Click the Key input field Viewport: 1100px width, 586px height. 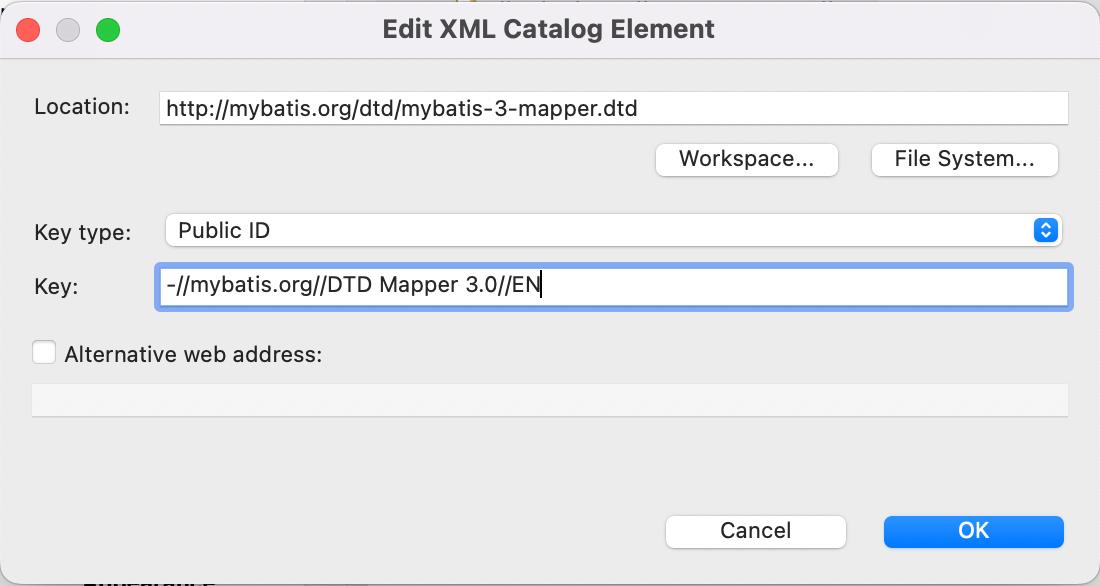coord(613,286)
